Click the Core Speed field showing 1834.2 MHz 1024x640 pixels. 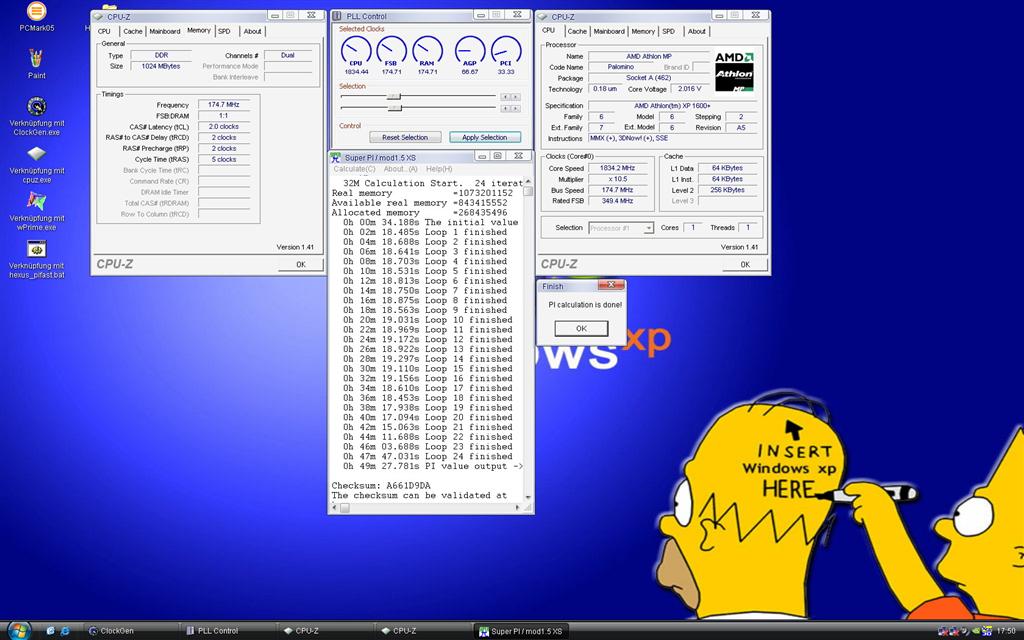[617, 168]
